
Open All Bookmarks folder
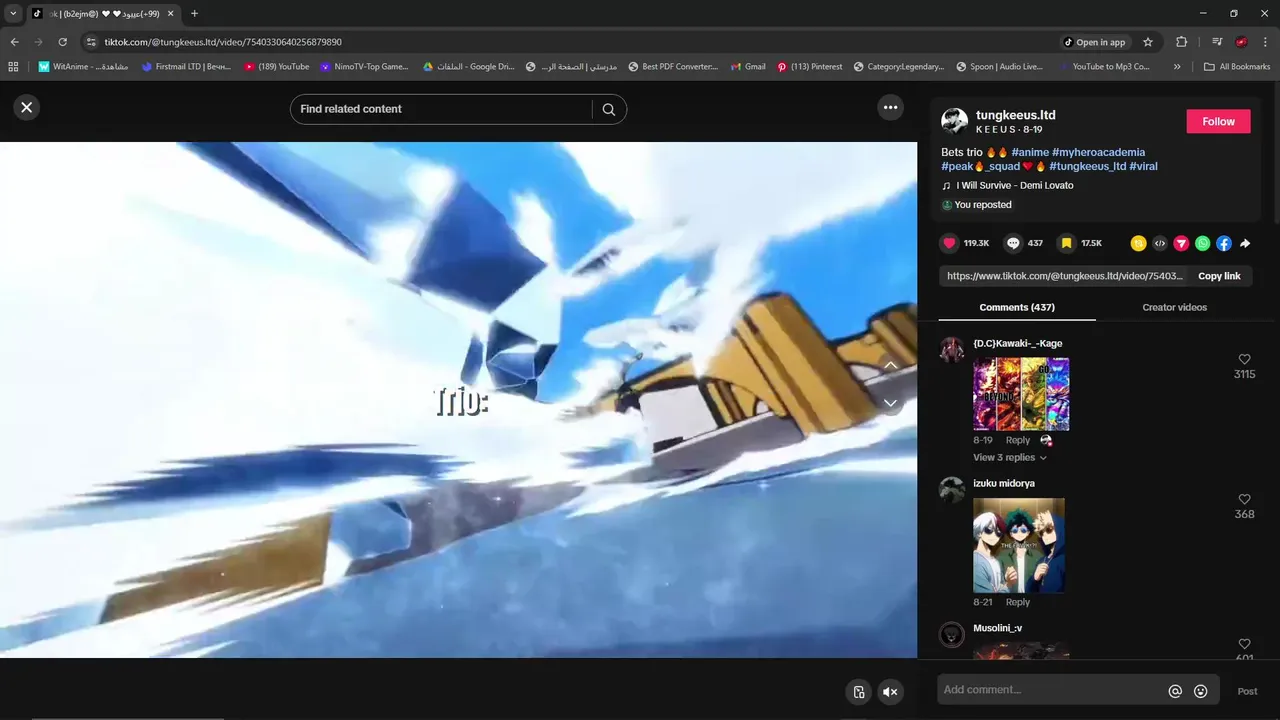click(x=1237, y=67)
